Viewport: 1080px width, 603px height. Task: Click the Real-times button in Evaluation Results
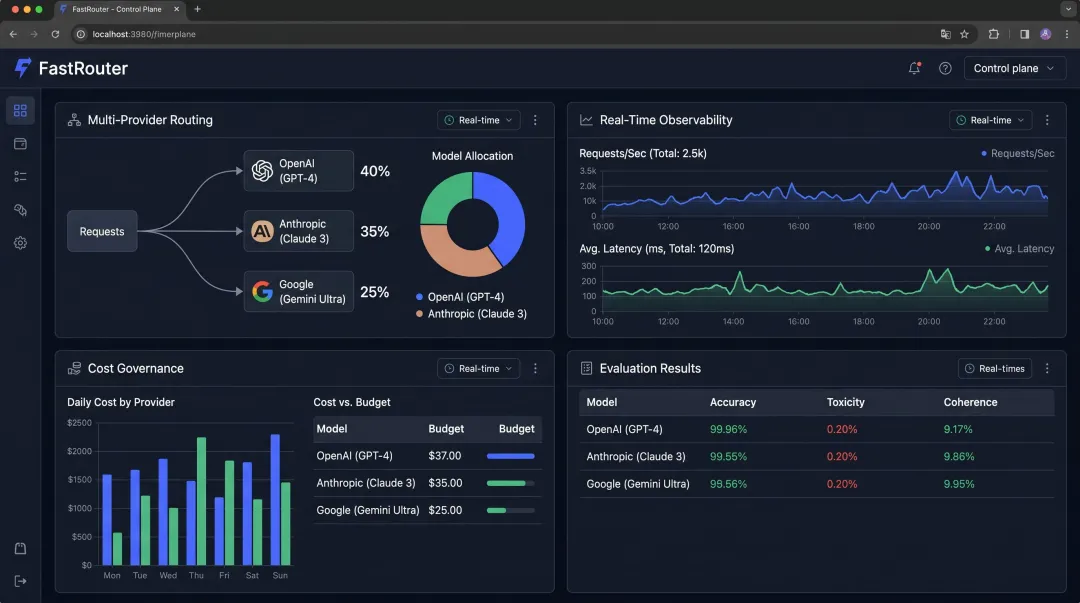point(995,369)
